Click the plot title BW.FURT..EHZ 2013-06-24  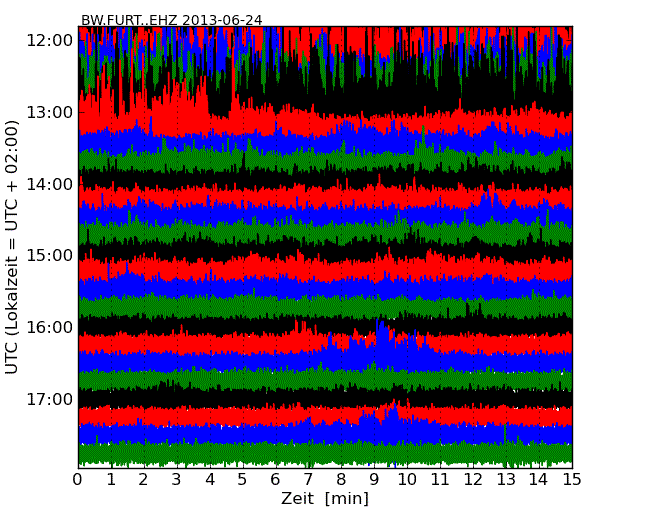172,20
